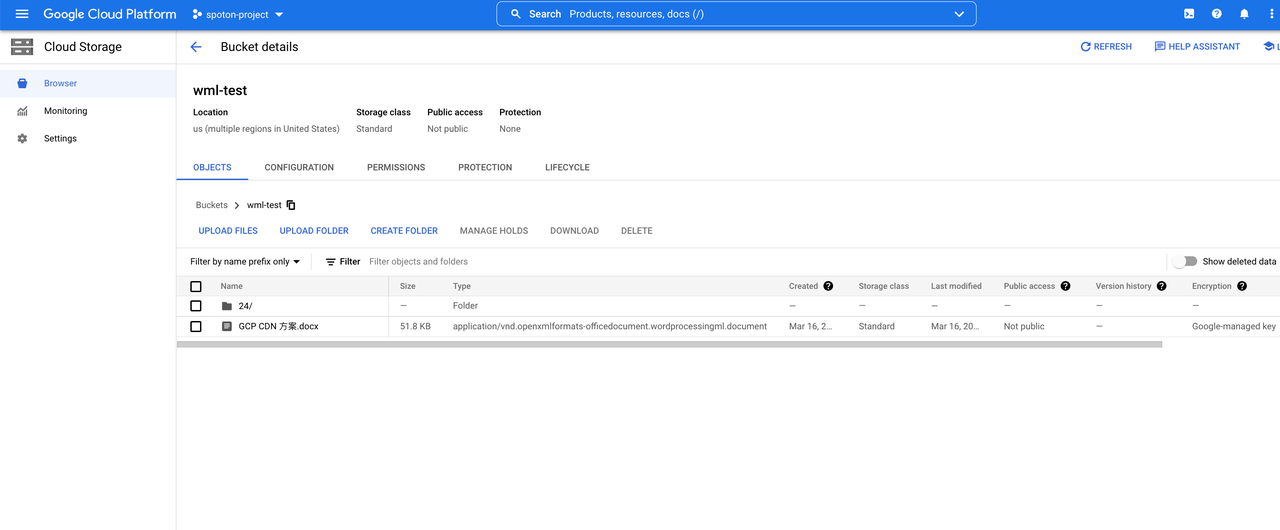The width and height of the screenshot is (1280, 530).
Task: Sort by Type column header
Action: [x=462, y=286]
